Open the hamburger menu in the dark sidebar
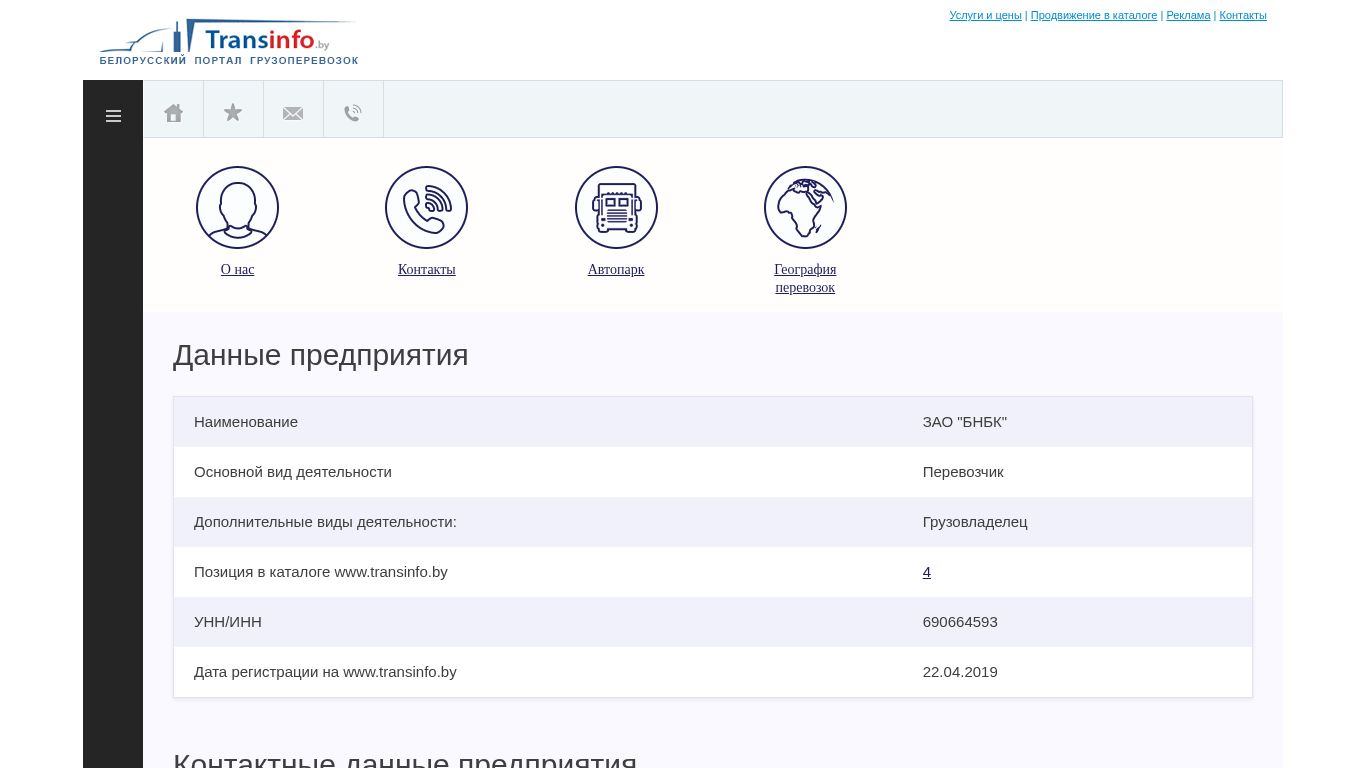Viewport: 1366px width, 768px height. tap(113, 116)
